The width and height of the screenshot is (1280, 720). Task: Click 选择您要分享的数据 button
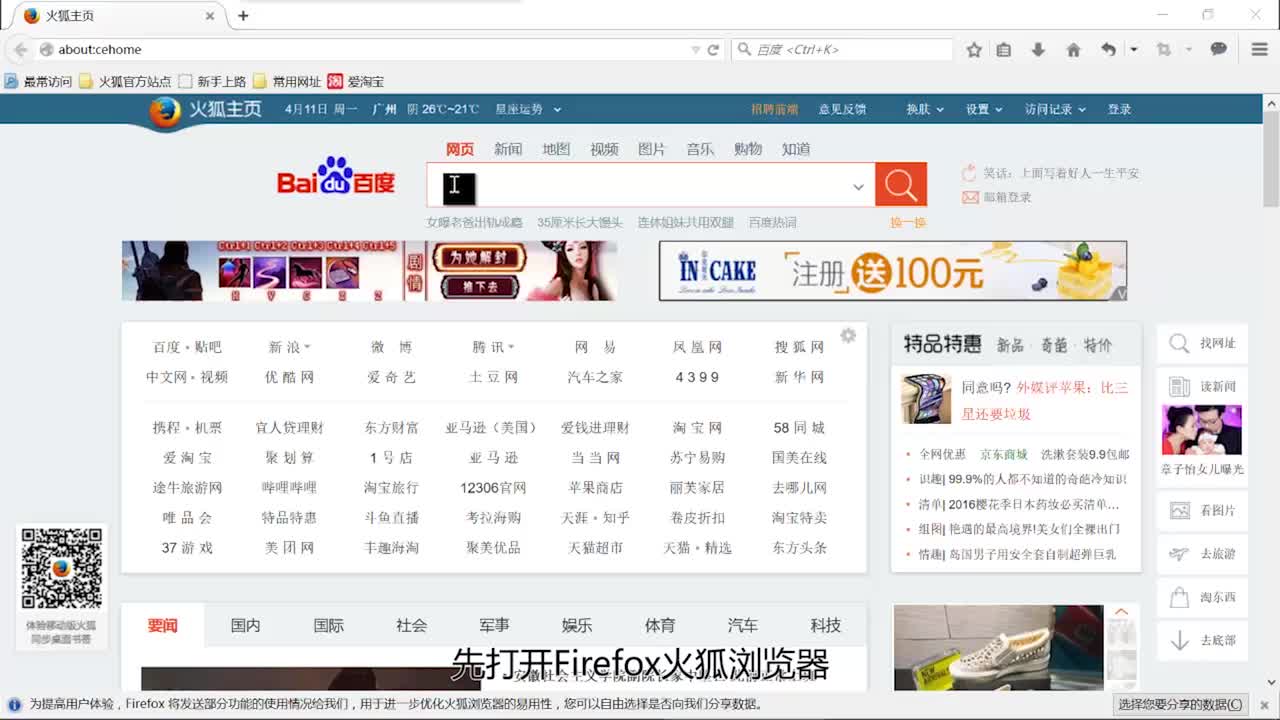tap(1180, 704)
